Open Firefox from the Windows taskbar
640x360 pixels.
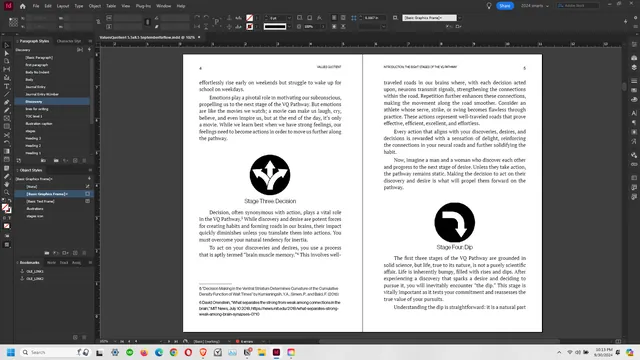[x=144, y=352]
